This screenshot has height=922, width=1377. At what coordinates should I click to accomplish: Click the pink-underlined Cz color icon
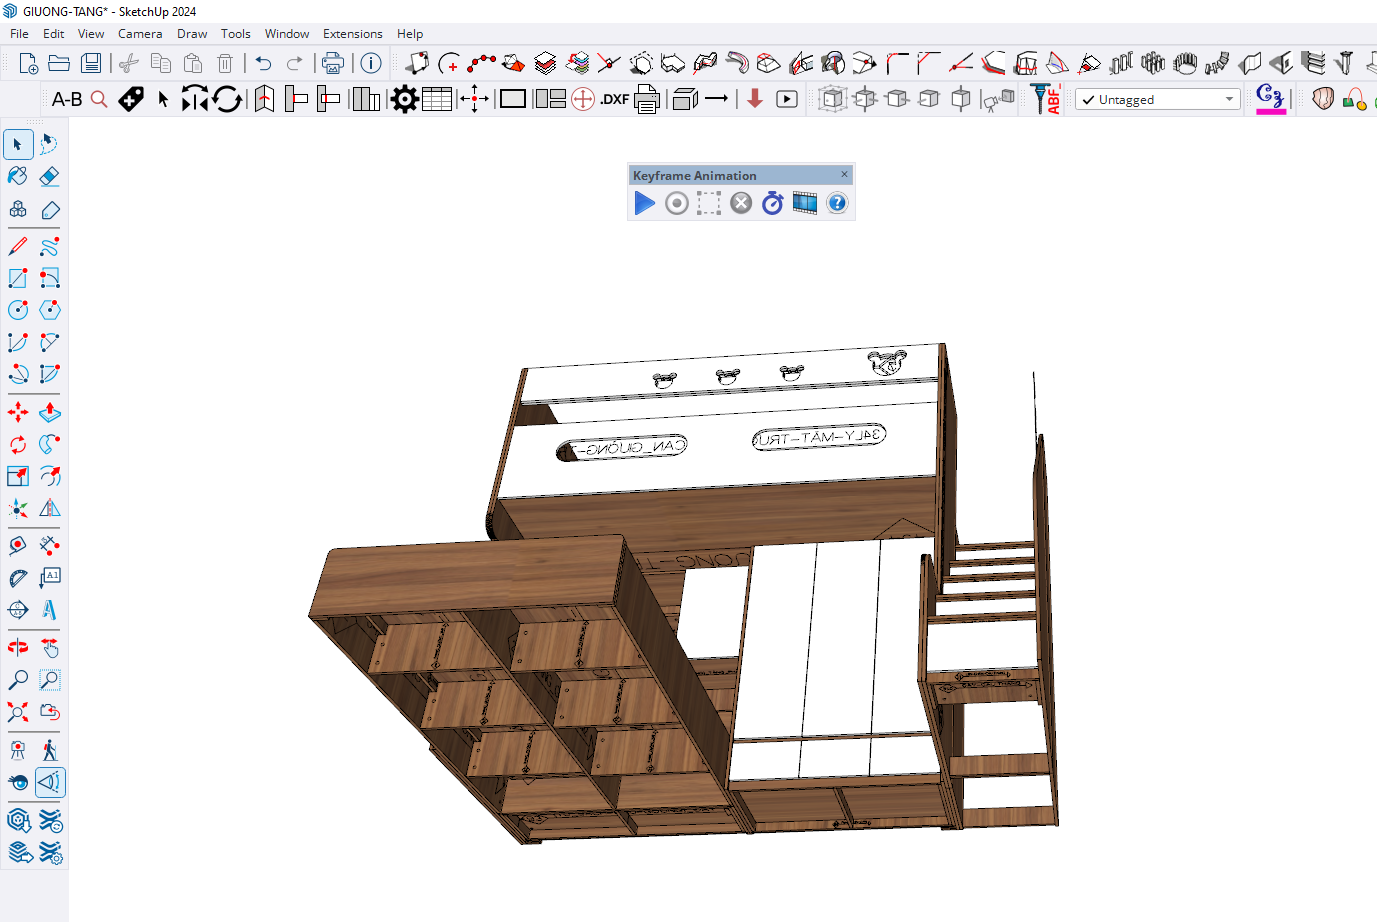click(x=1270, y=98)
